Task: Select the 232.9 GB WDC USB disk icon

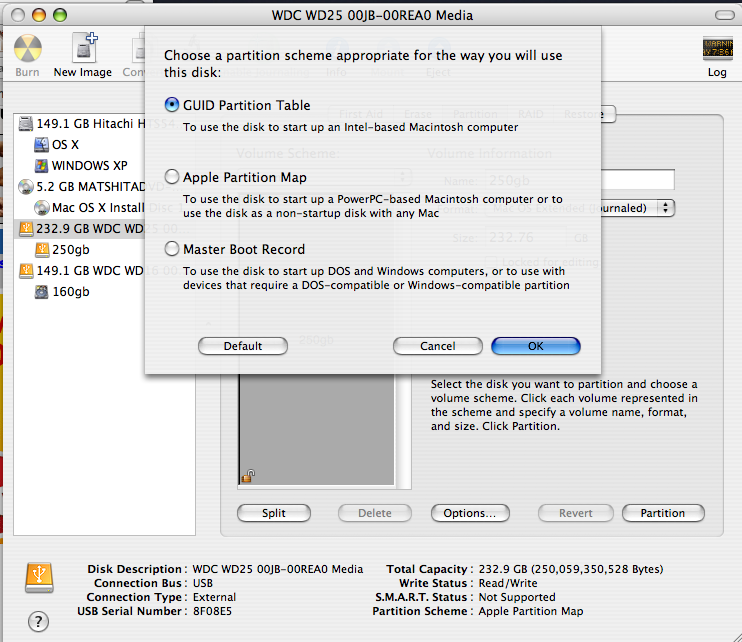Action: tap(26, 229)
